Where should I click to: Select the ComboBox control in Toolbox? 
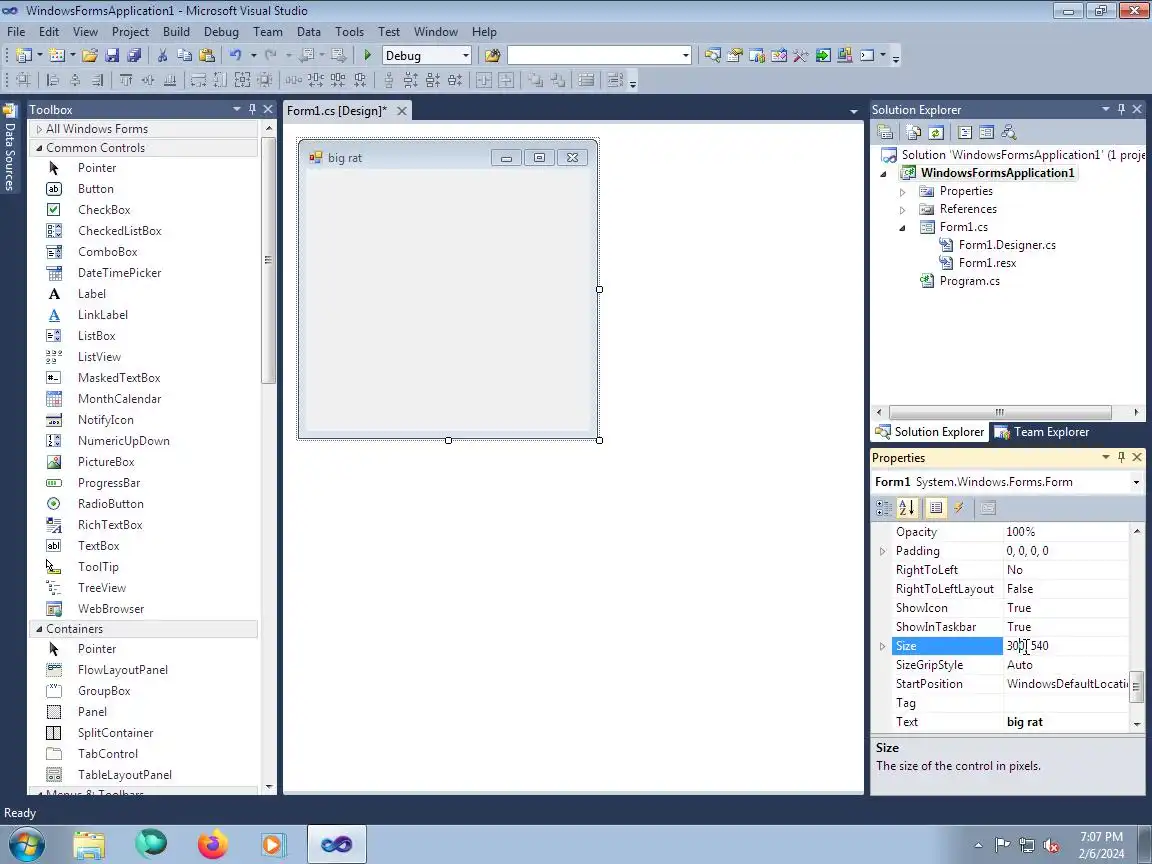tap(107, 252)
